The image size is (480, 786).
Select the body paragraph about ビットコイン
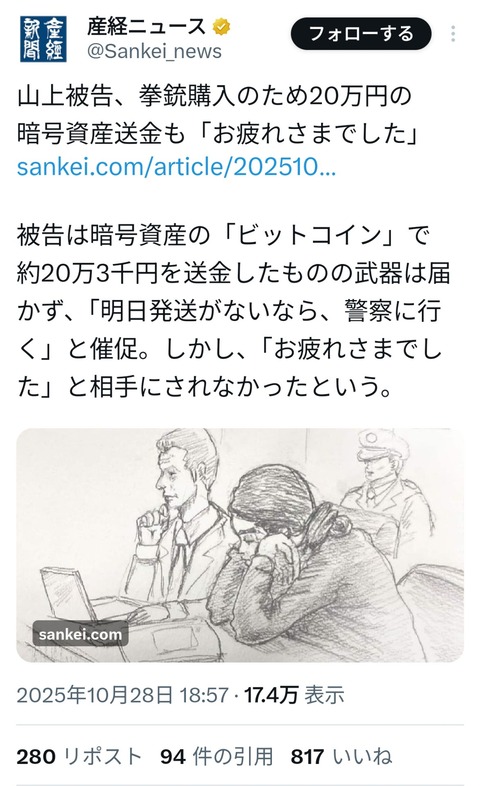tap(233, 311)
